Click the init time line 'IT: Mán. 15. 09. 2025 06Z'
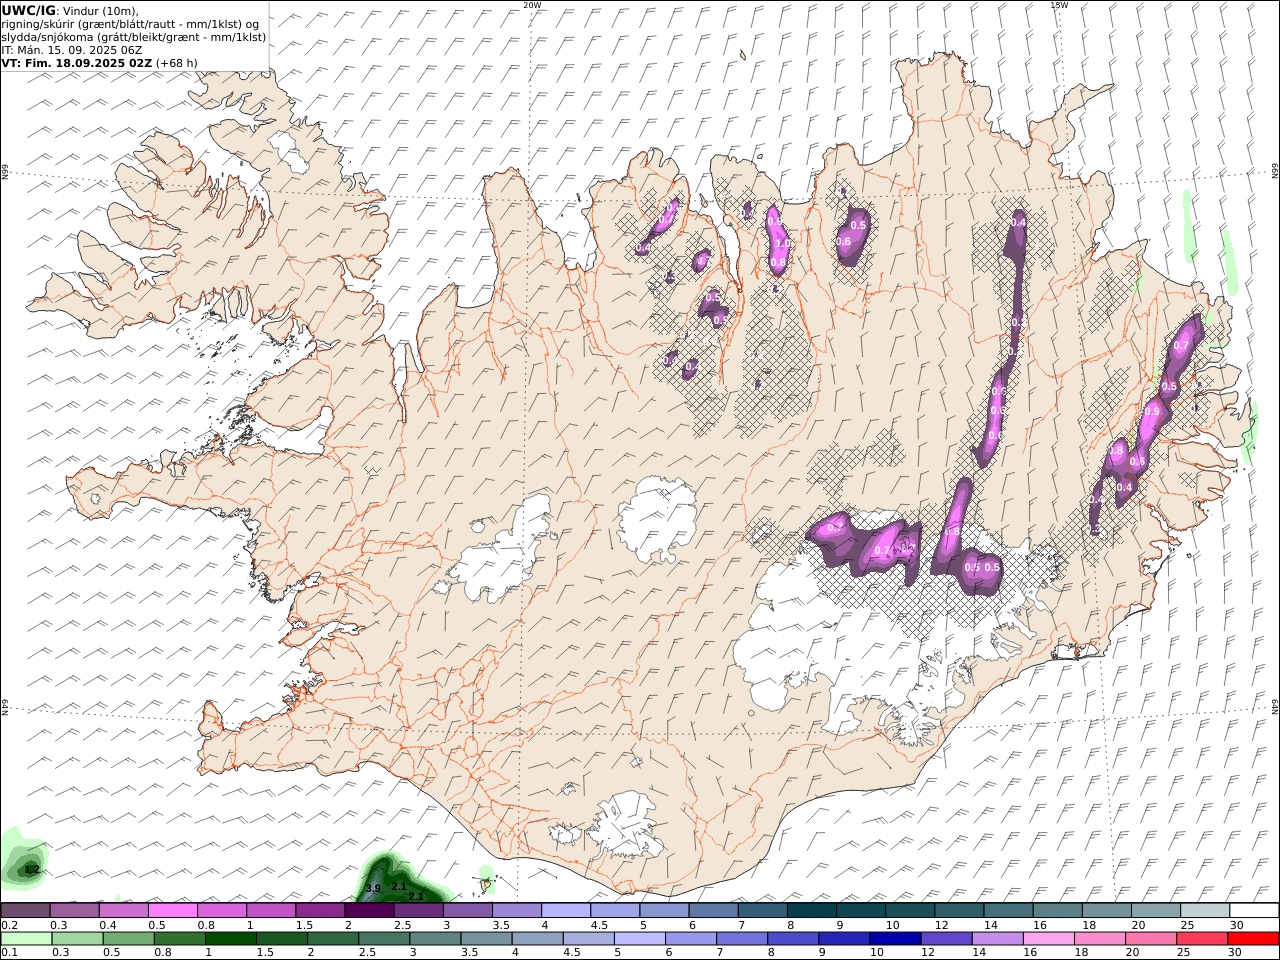The height and width of the screenshot is (960, 1280). 73,49
